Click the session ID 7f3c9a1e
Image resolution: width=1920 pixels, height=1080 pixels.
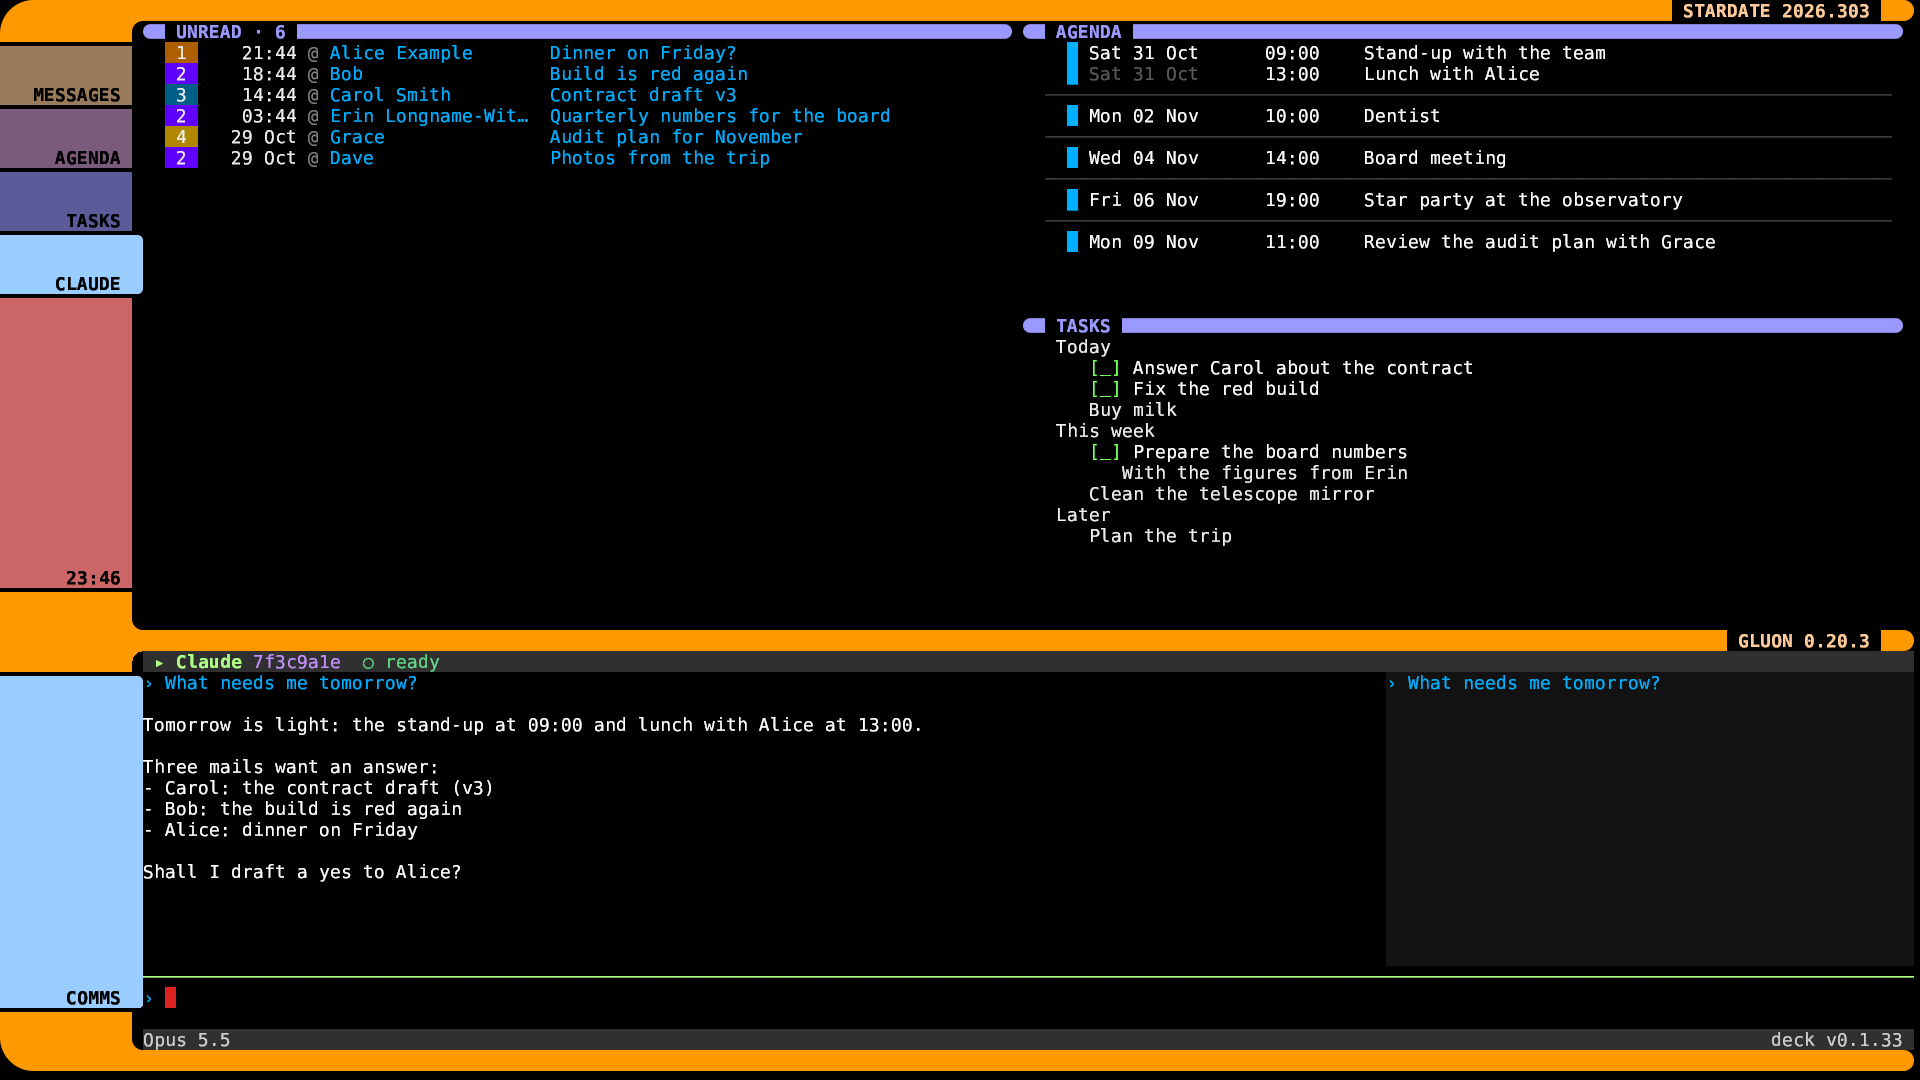[x=297, y=662]
